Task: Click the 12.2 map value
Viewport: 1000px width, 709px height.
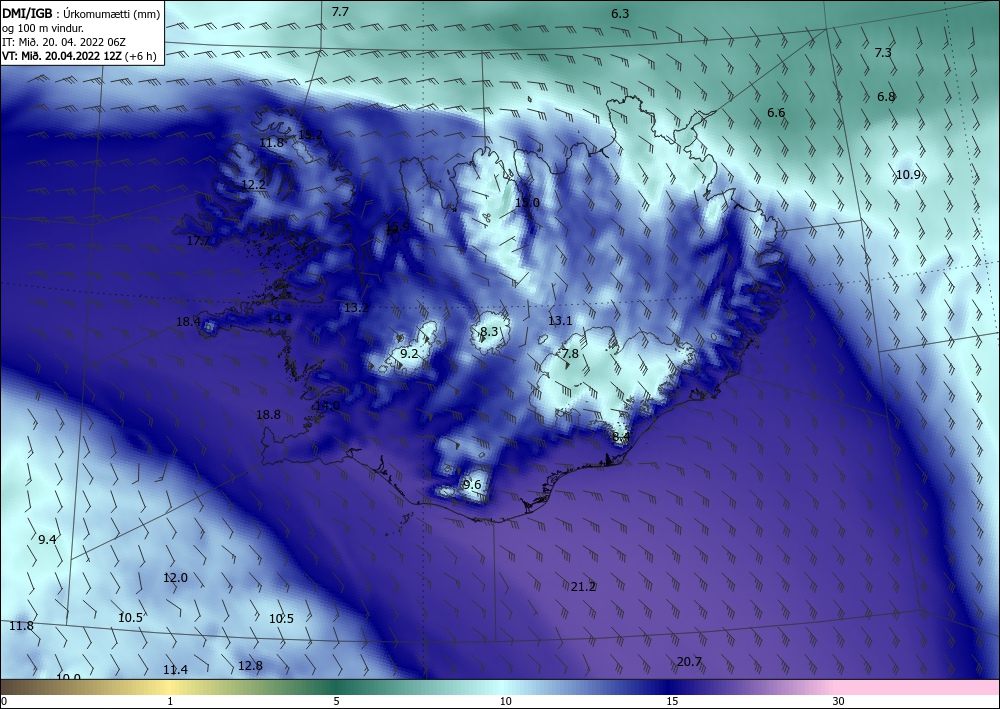Action: coord(253,184)
